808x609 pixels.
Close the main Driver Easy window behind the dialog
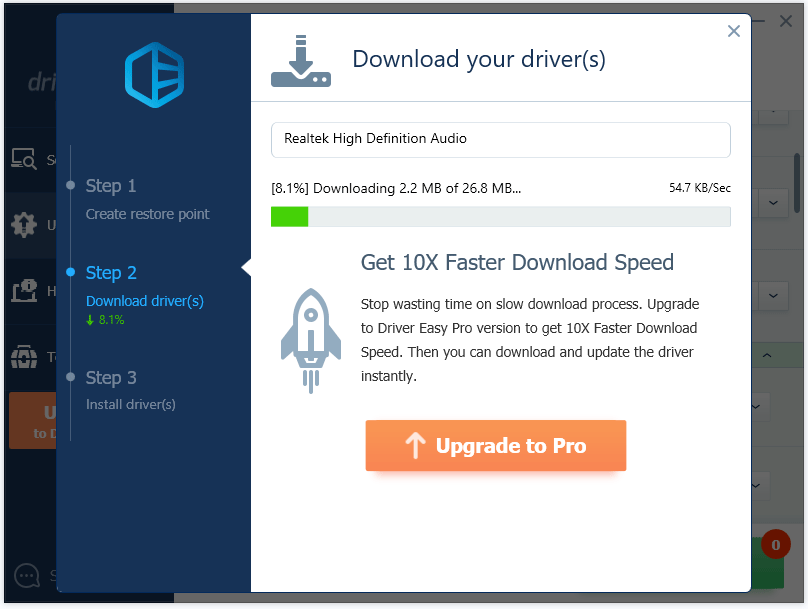tap(786, 21)
